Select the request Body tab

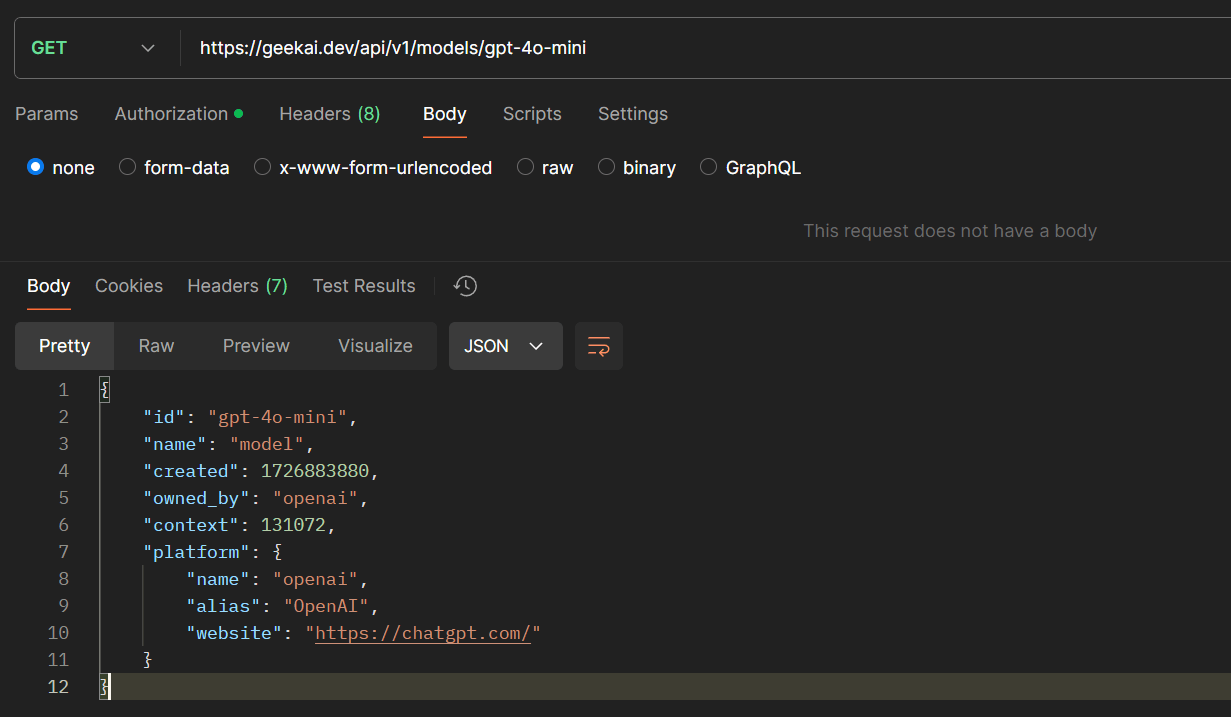[445, 114]
